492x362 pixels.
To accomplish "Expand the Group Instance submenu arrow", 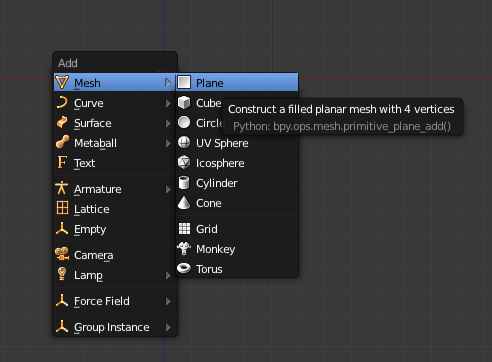I will point(168,327).
